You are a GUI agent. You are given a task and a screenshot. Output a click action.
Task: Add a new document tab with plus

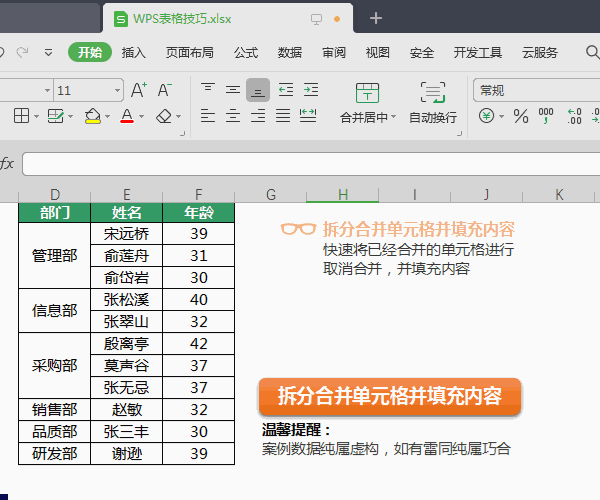coord(376,18)
